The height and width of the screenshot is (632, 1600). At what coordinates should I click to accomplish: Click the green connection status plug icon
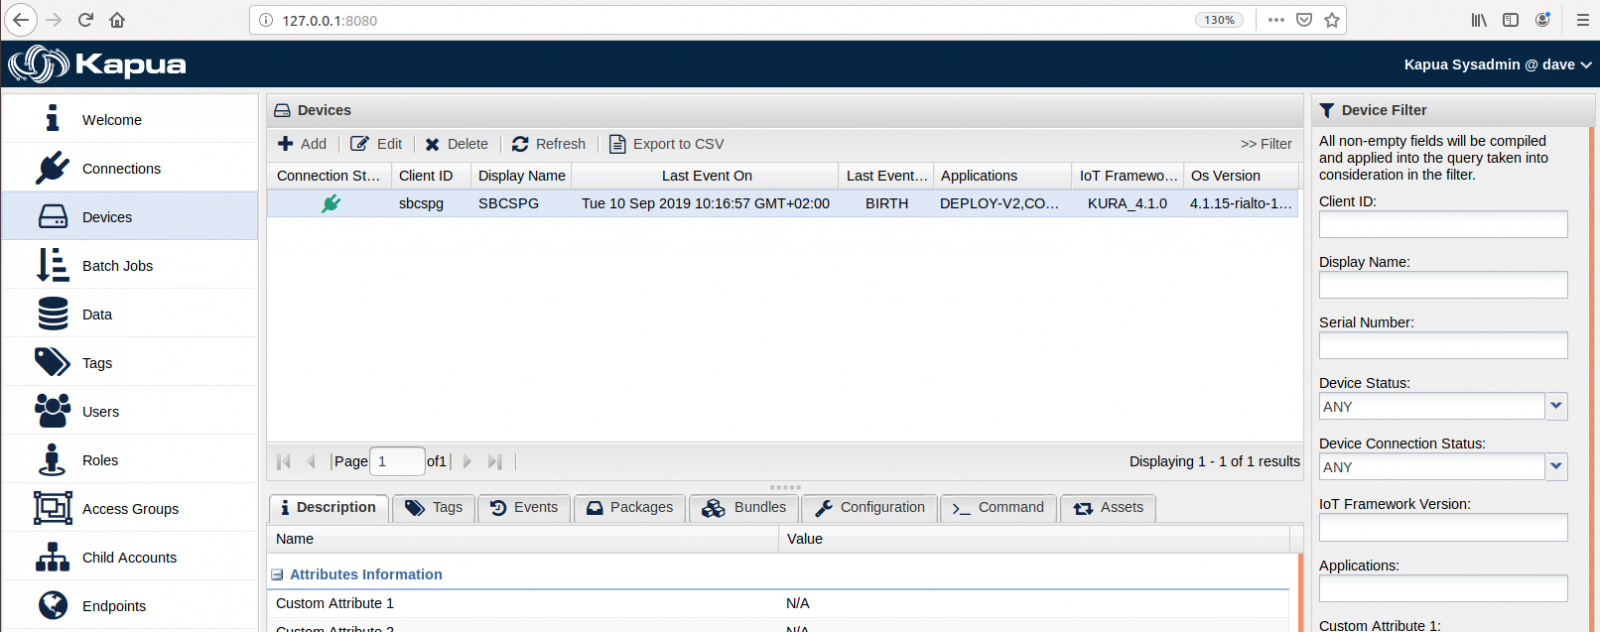click(x=331, y=203)
